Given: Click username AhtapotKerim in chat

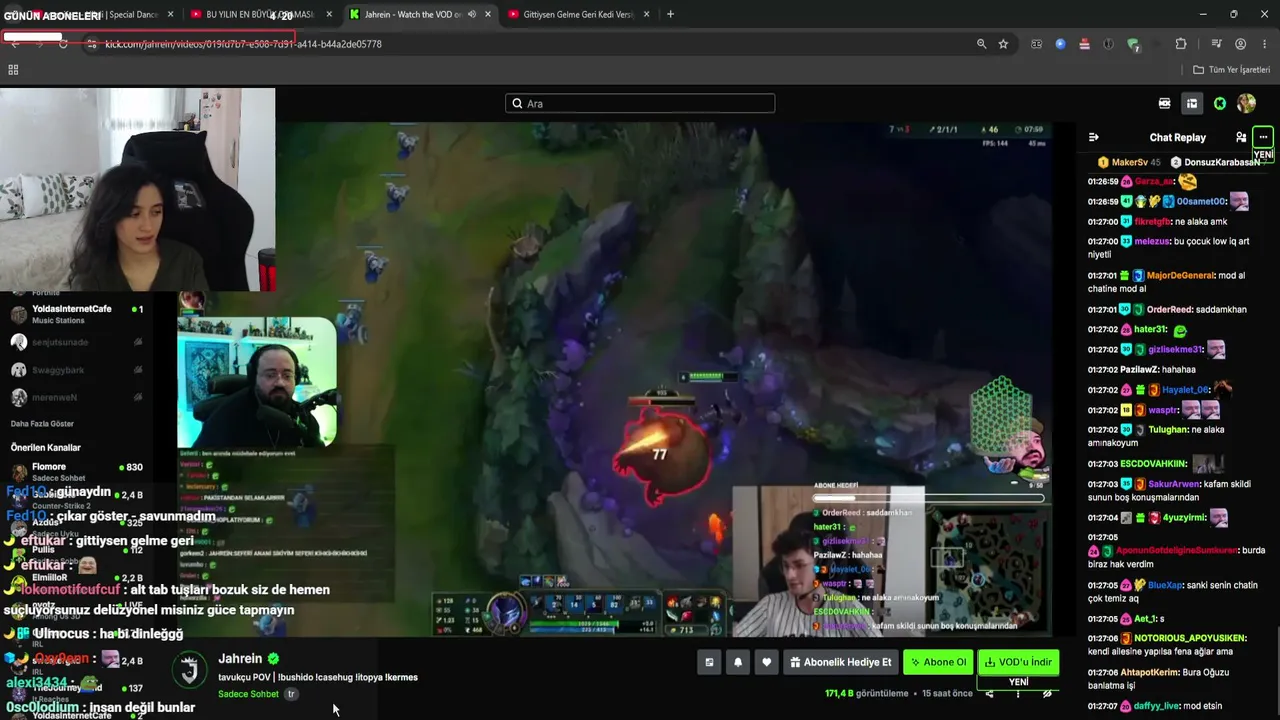Looking at the screenshot, I should pyautogui.click(x=1149, y=672).
